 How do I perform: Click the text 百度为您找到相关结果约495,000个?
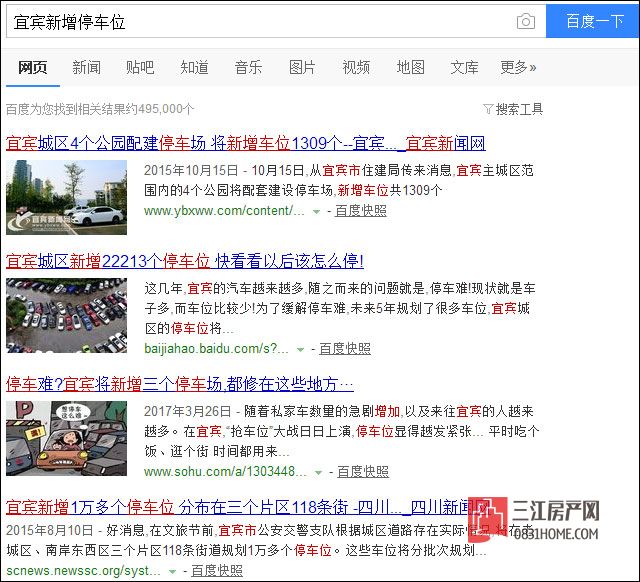100,109
